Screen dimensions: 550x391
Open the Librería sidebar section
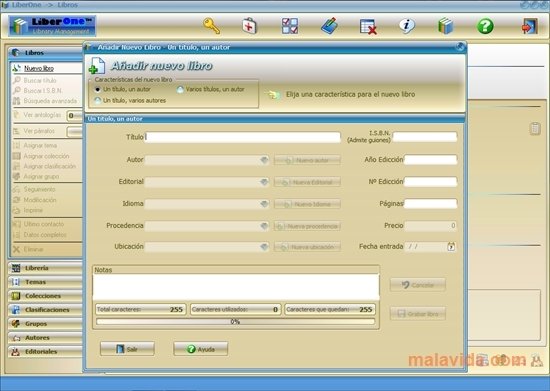[x=45, y=268]
